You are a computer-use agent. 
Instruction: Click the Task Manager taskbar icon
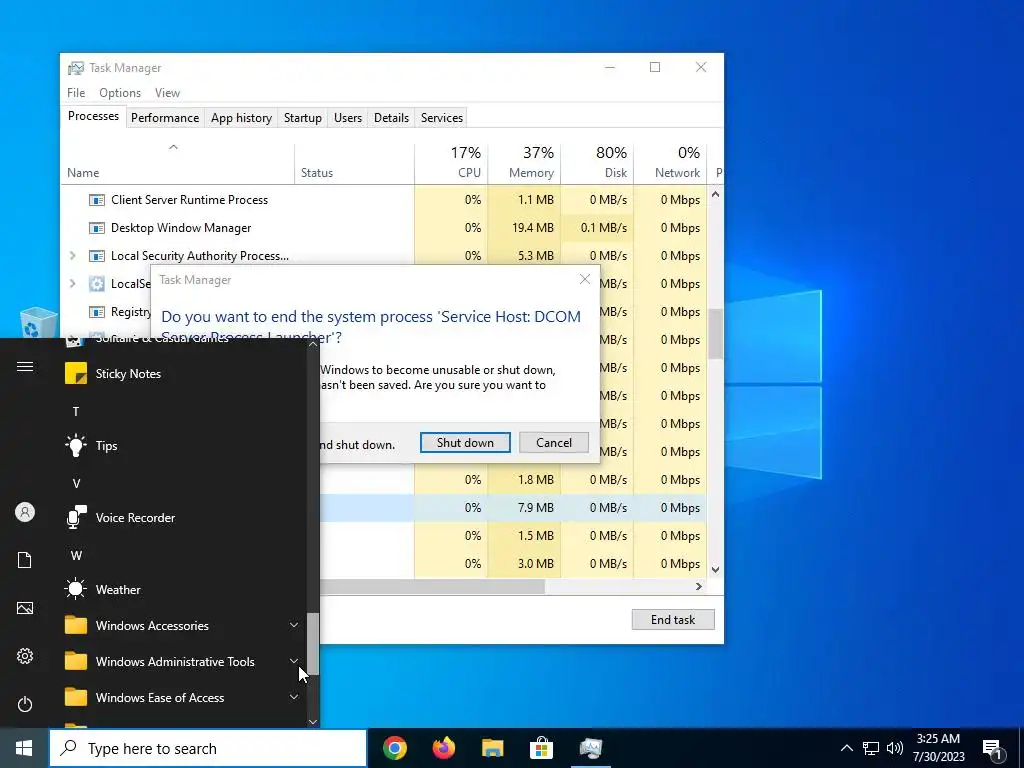tap(590, 748)
